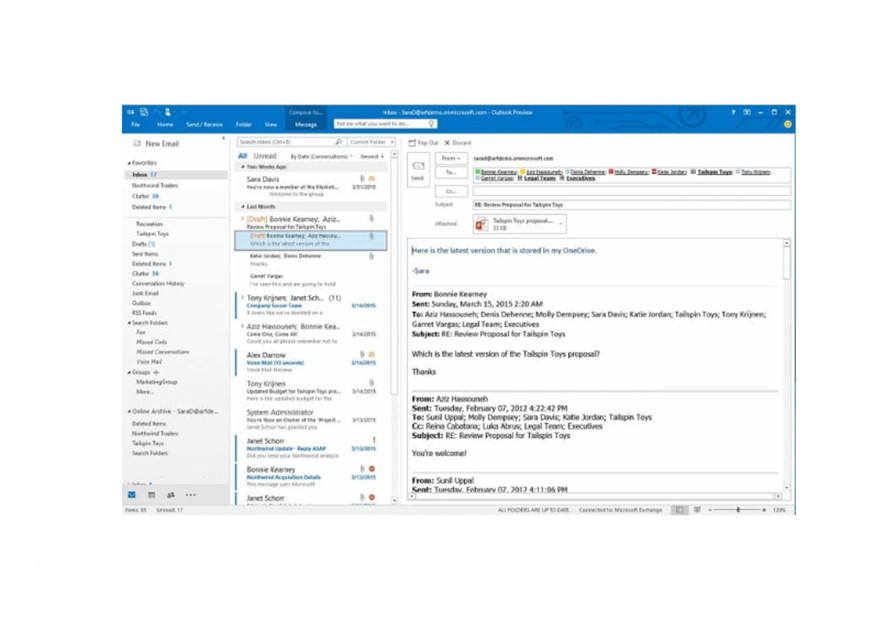Open the Tailspin Toys proposal attachment dropdown
Viewport: 896px width, 640px height.
click(x=561, y=224)
